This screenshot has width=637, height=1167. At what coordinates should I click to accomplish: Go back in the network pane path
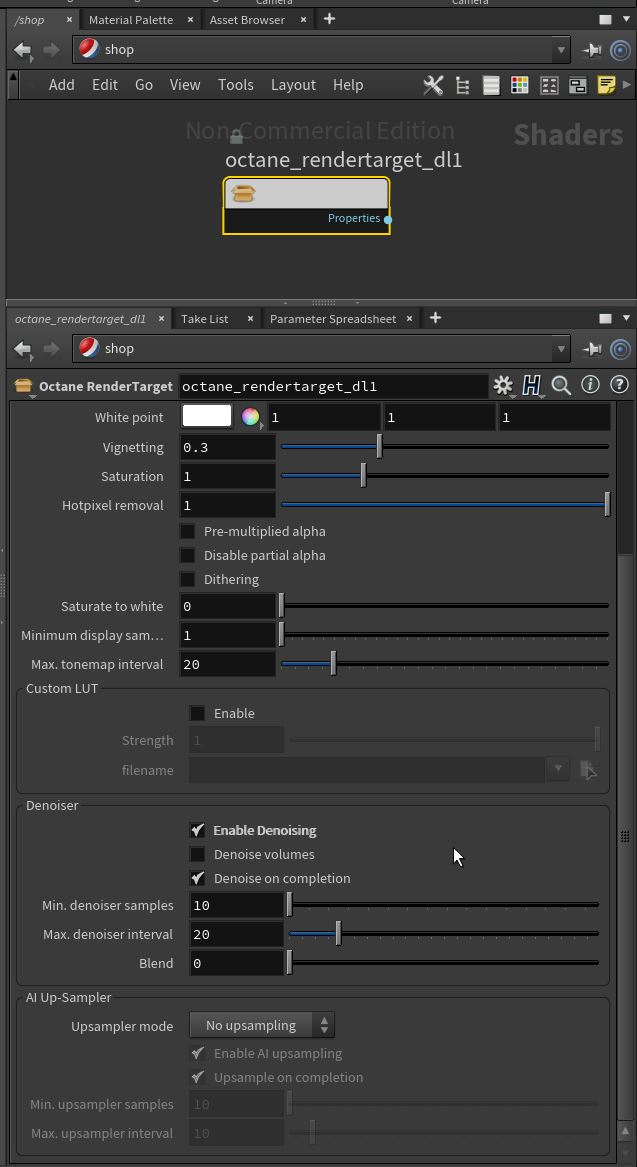(23, 50)
